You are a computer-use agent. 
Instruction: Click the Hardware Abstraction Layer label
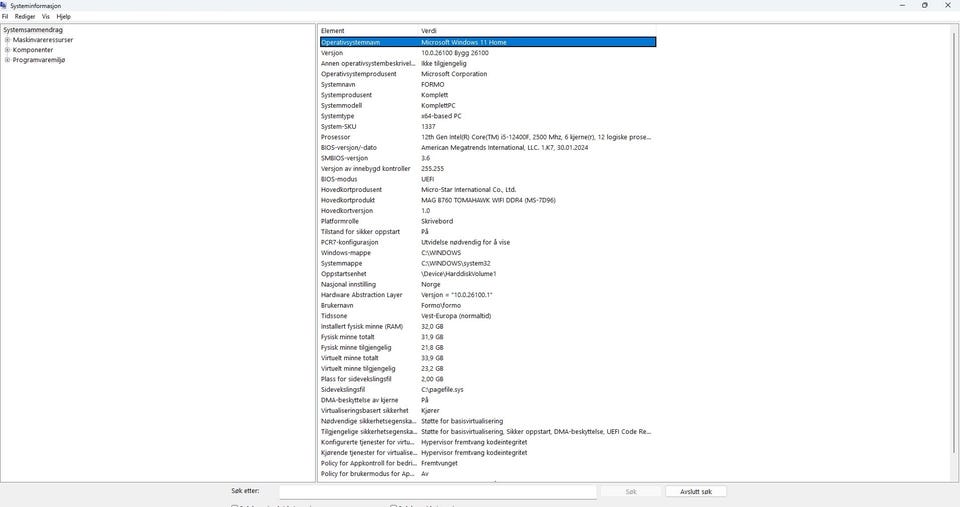click(x=362, y=295)
